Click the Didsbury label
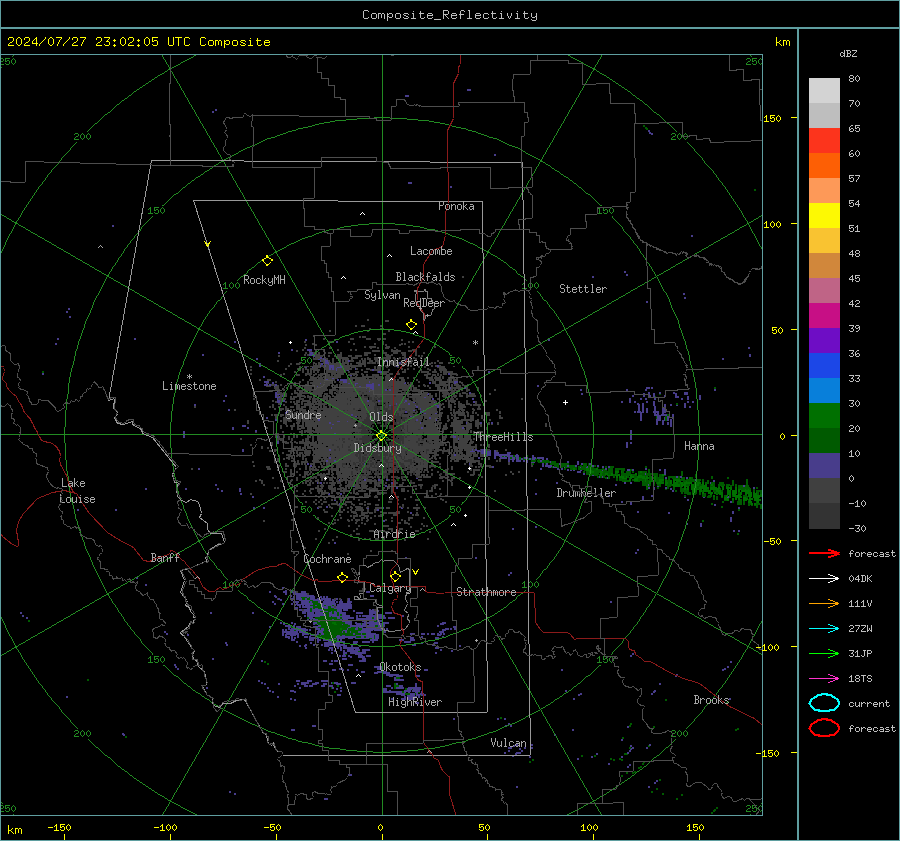 (x=378, y=448)
